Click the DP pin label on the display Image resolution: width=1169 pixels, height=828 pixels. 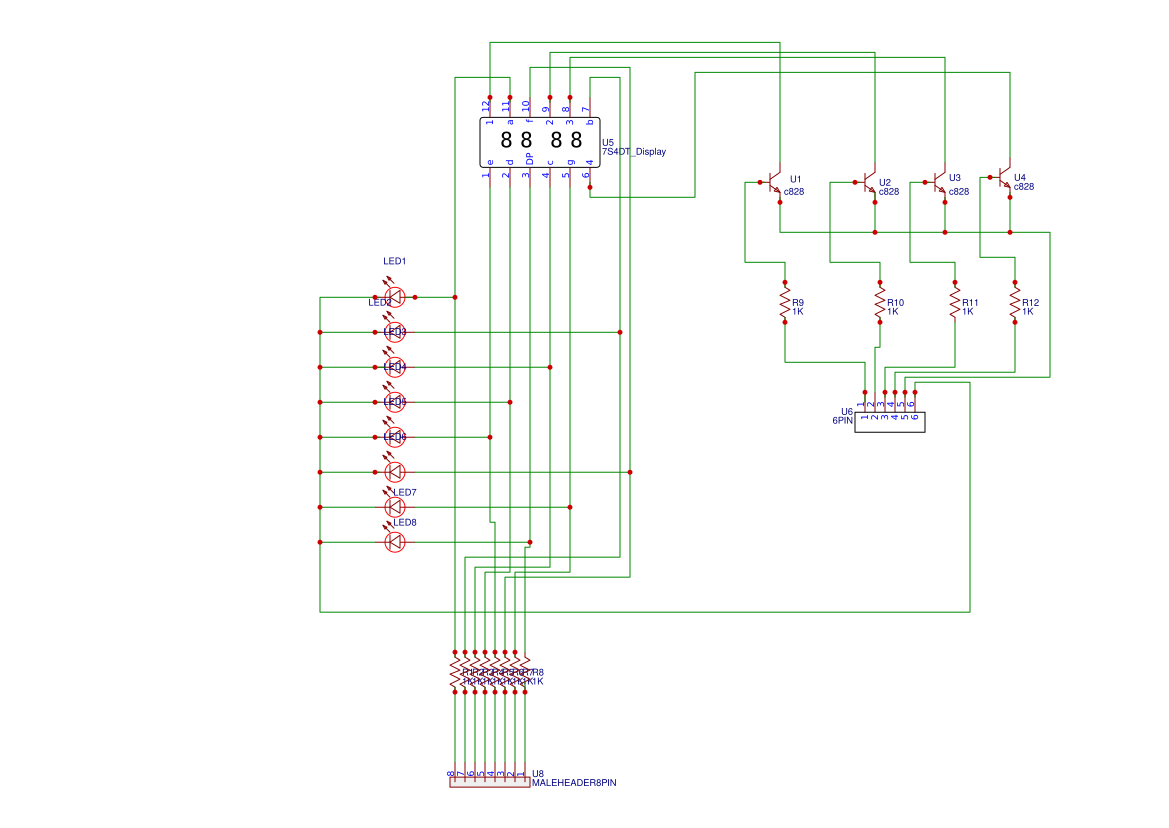529,159
